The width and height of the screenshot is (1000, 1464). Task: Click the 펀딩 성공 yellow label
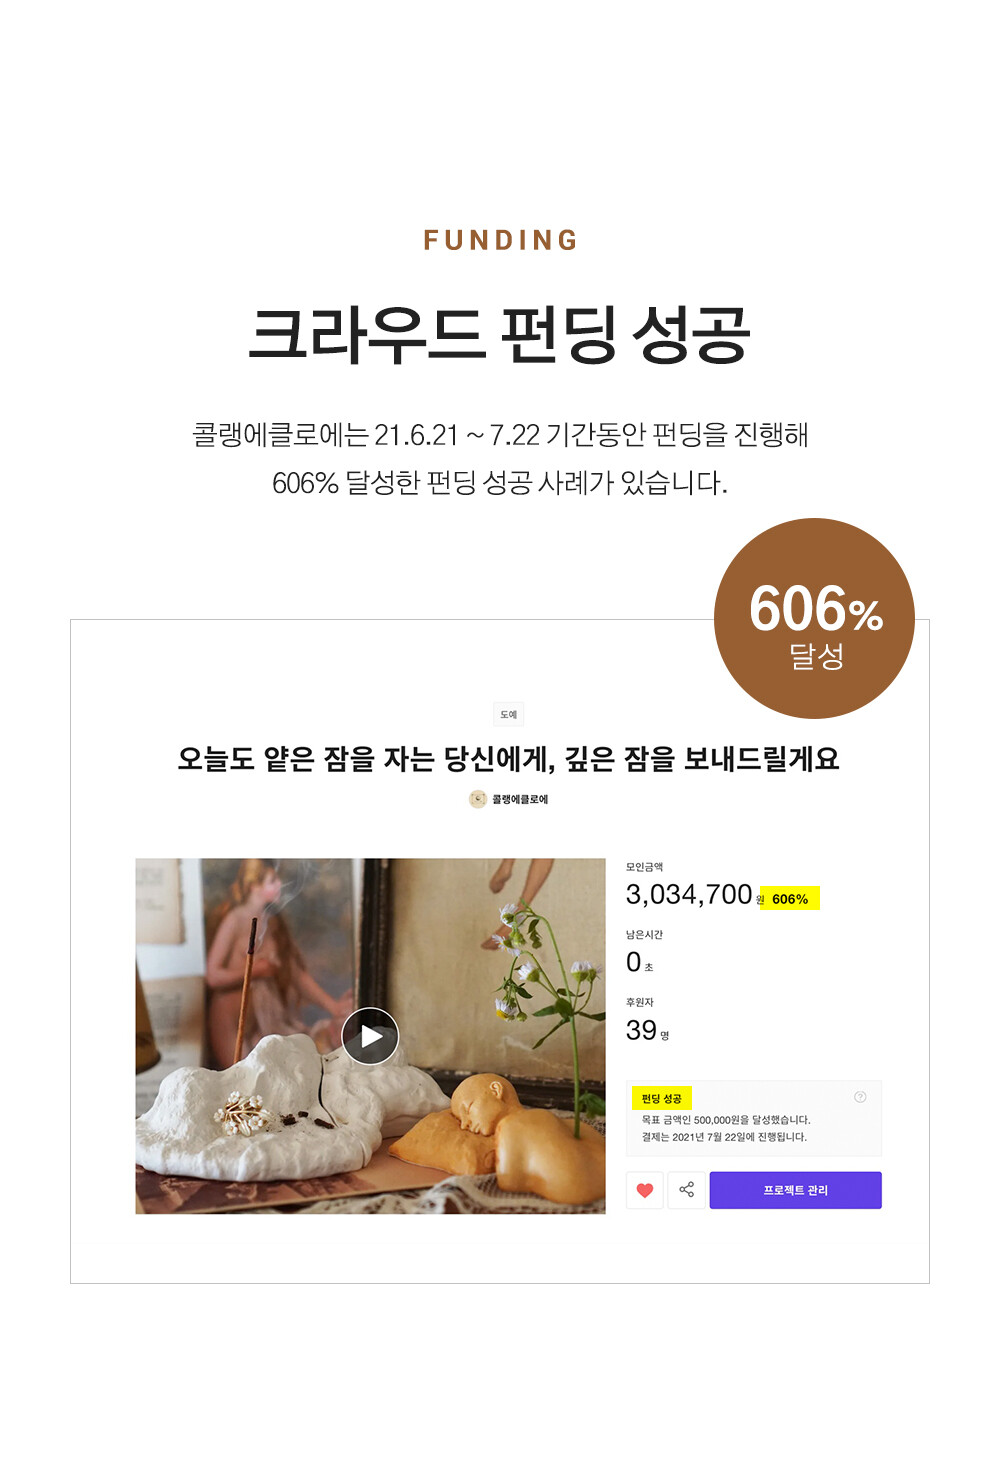(x=661, y=1098)
